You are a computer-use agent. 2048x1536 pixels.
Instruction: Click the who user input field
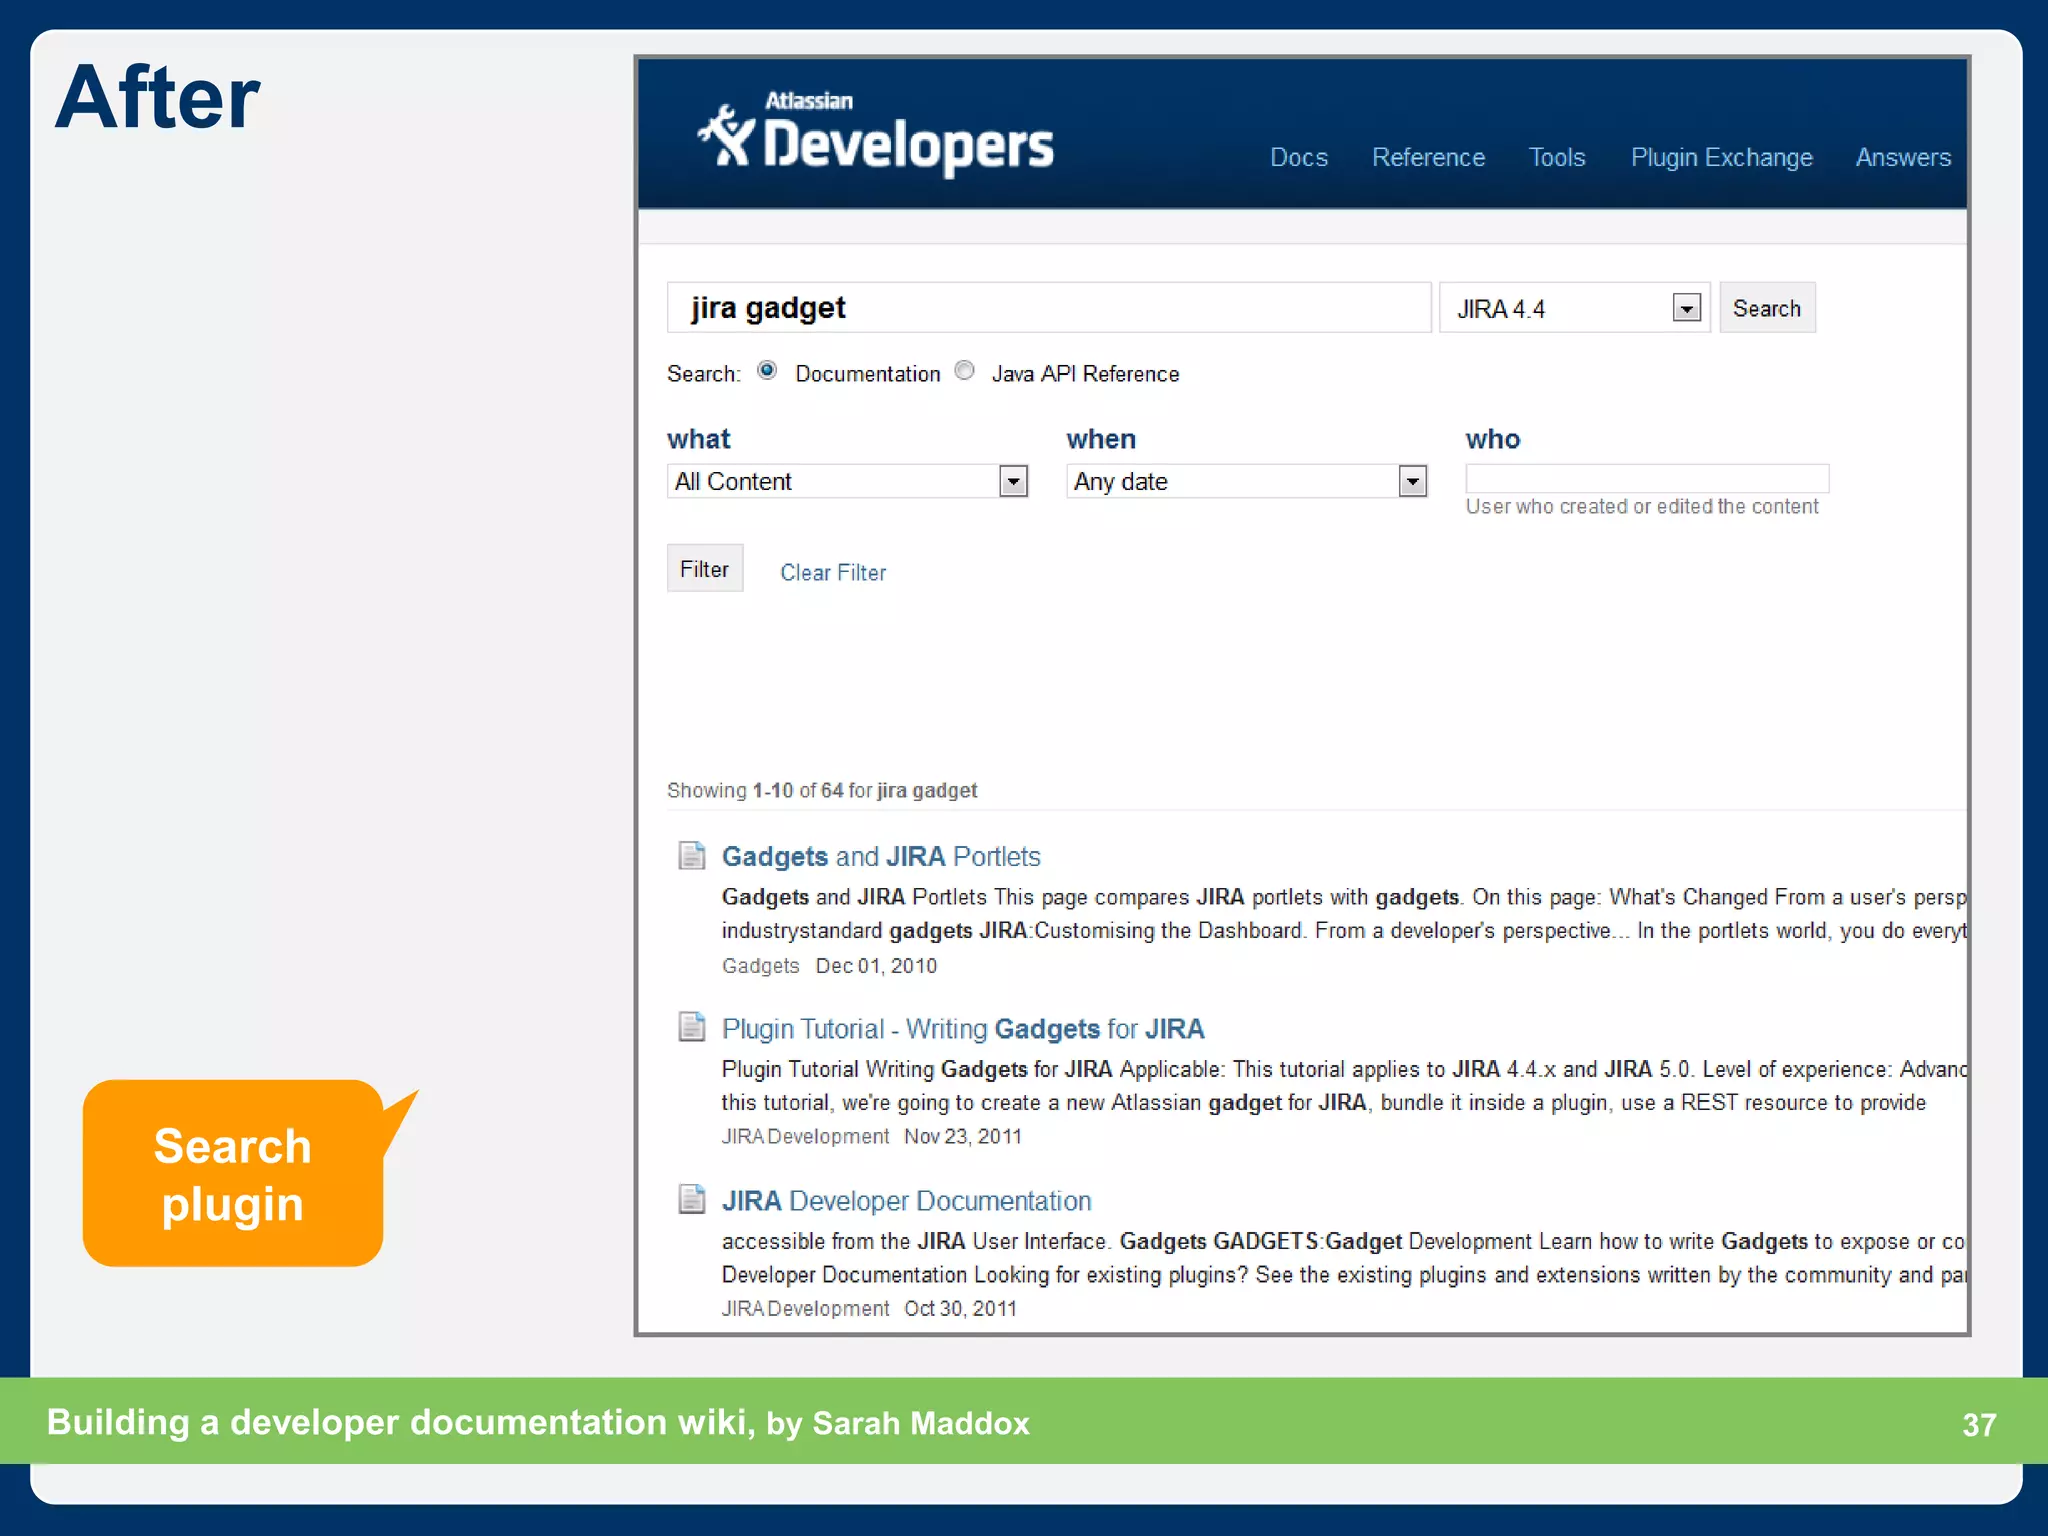[x=1647, y=478]
